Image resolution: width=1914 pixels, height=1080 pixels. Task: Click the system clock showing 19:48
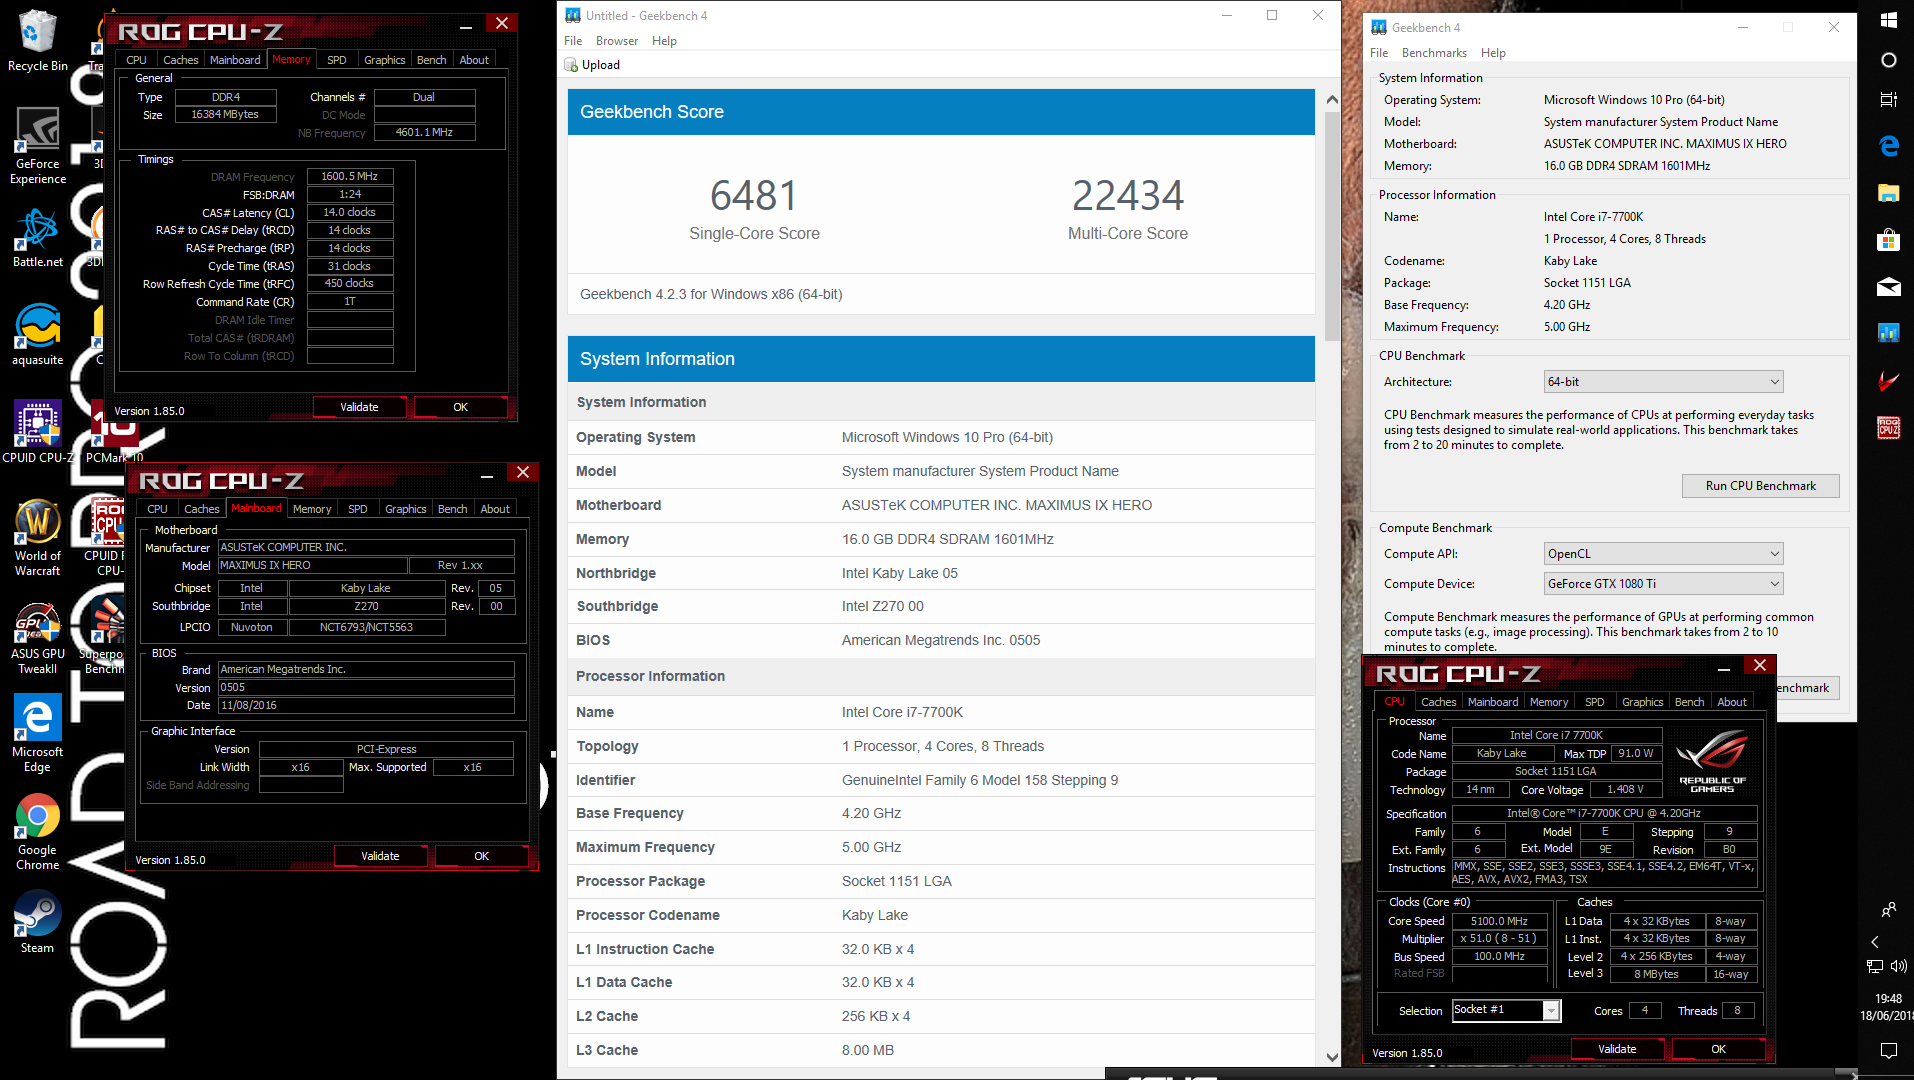click(1888, 998)
